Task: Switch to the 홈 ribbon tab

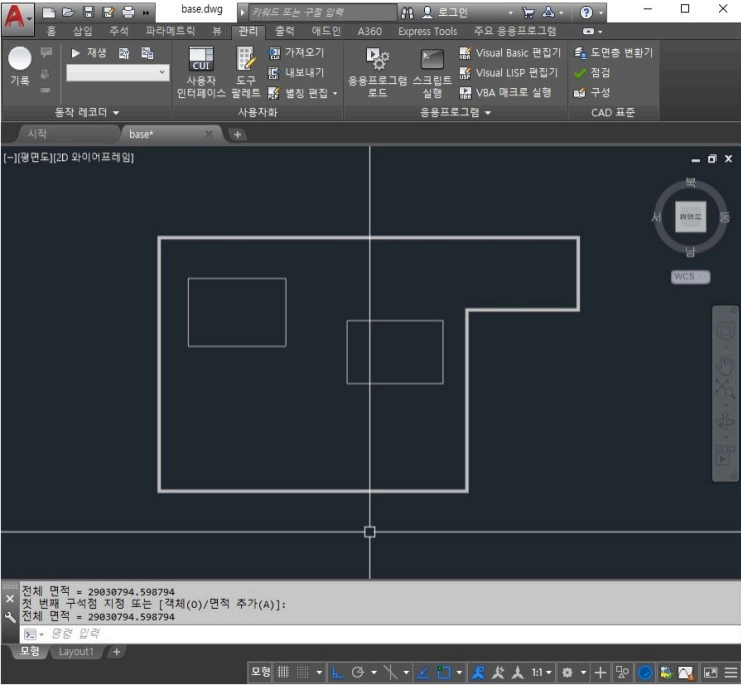Action: [x=51, y=31]
